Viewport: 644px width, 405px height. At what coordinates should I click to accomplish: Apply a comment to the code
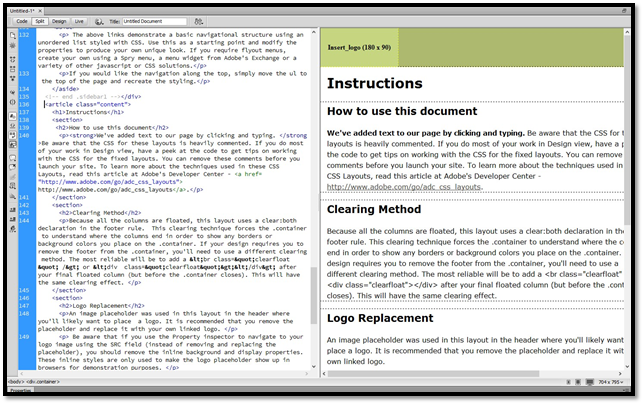[x=13, y=157]
